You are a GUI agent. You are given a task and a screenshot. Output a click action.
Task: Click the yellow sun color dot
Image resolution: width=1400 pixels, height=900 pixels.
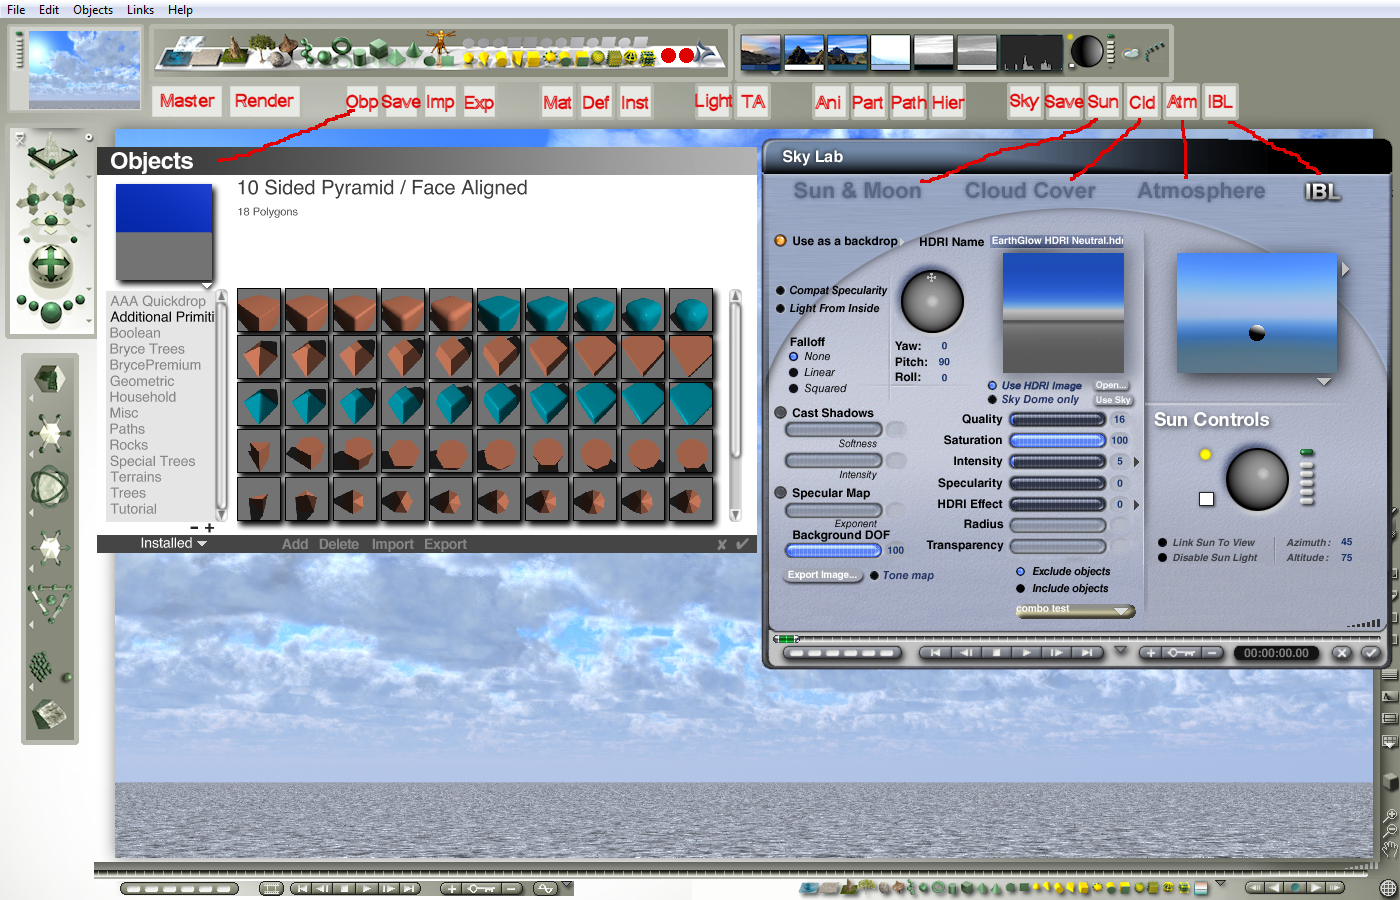pos(1205,455)
